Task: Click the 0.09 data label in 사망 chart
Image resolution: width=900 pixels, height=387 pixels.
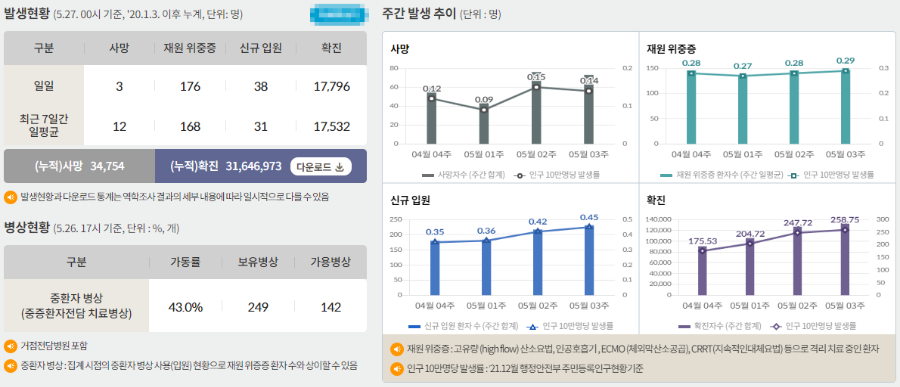Action: click(484, 99)
